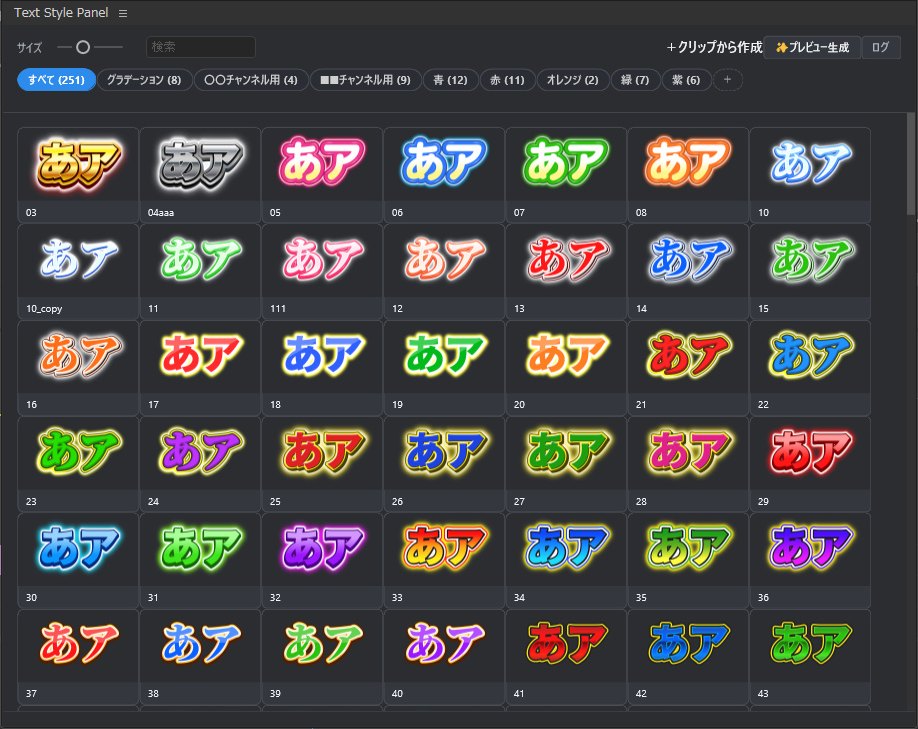Image resolution: width=918 pixels, height=729 pixels.
Task: Select purple style thumbnail 24
Action: [200, 464]
